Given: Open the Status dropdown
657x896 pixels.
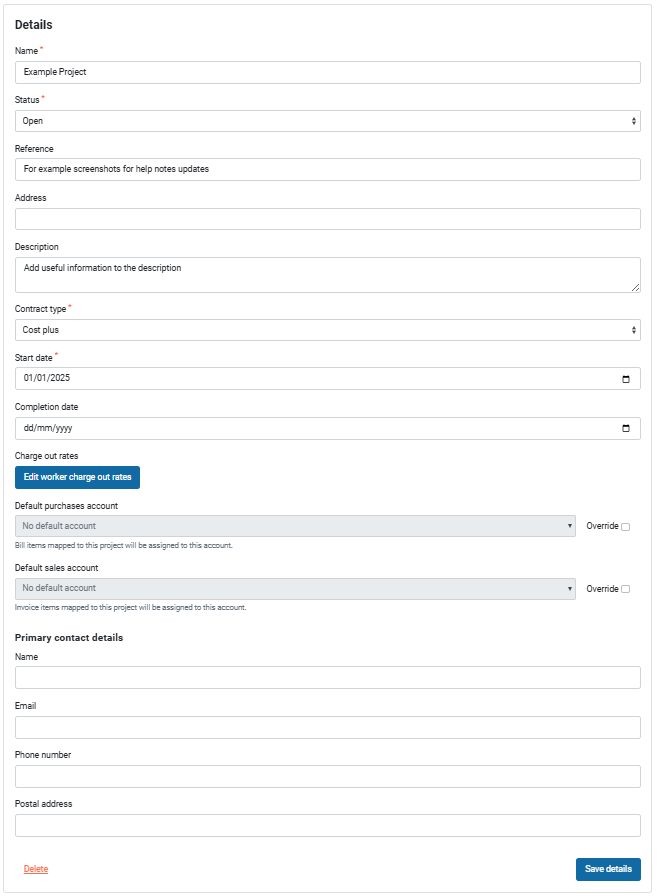Looking at the screenshot, I should pos(327,121).
